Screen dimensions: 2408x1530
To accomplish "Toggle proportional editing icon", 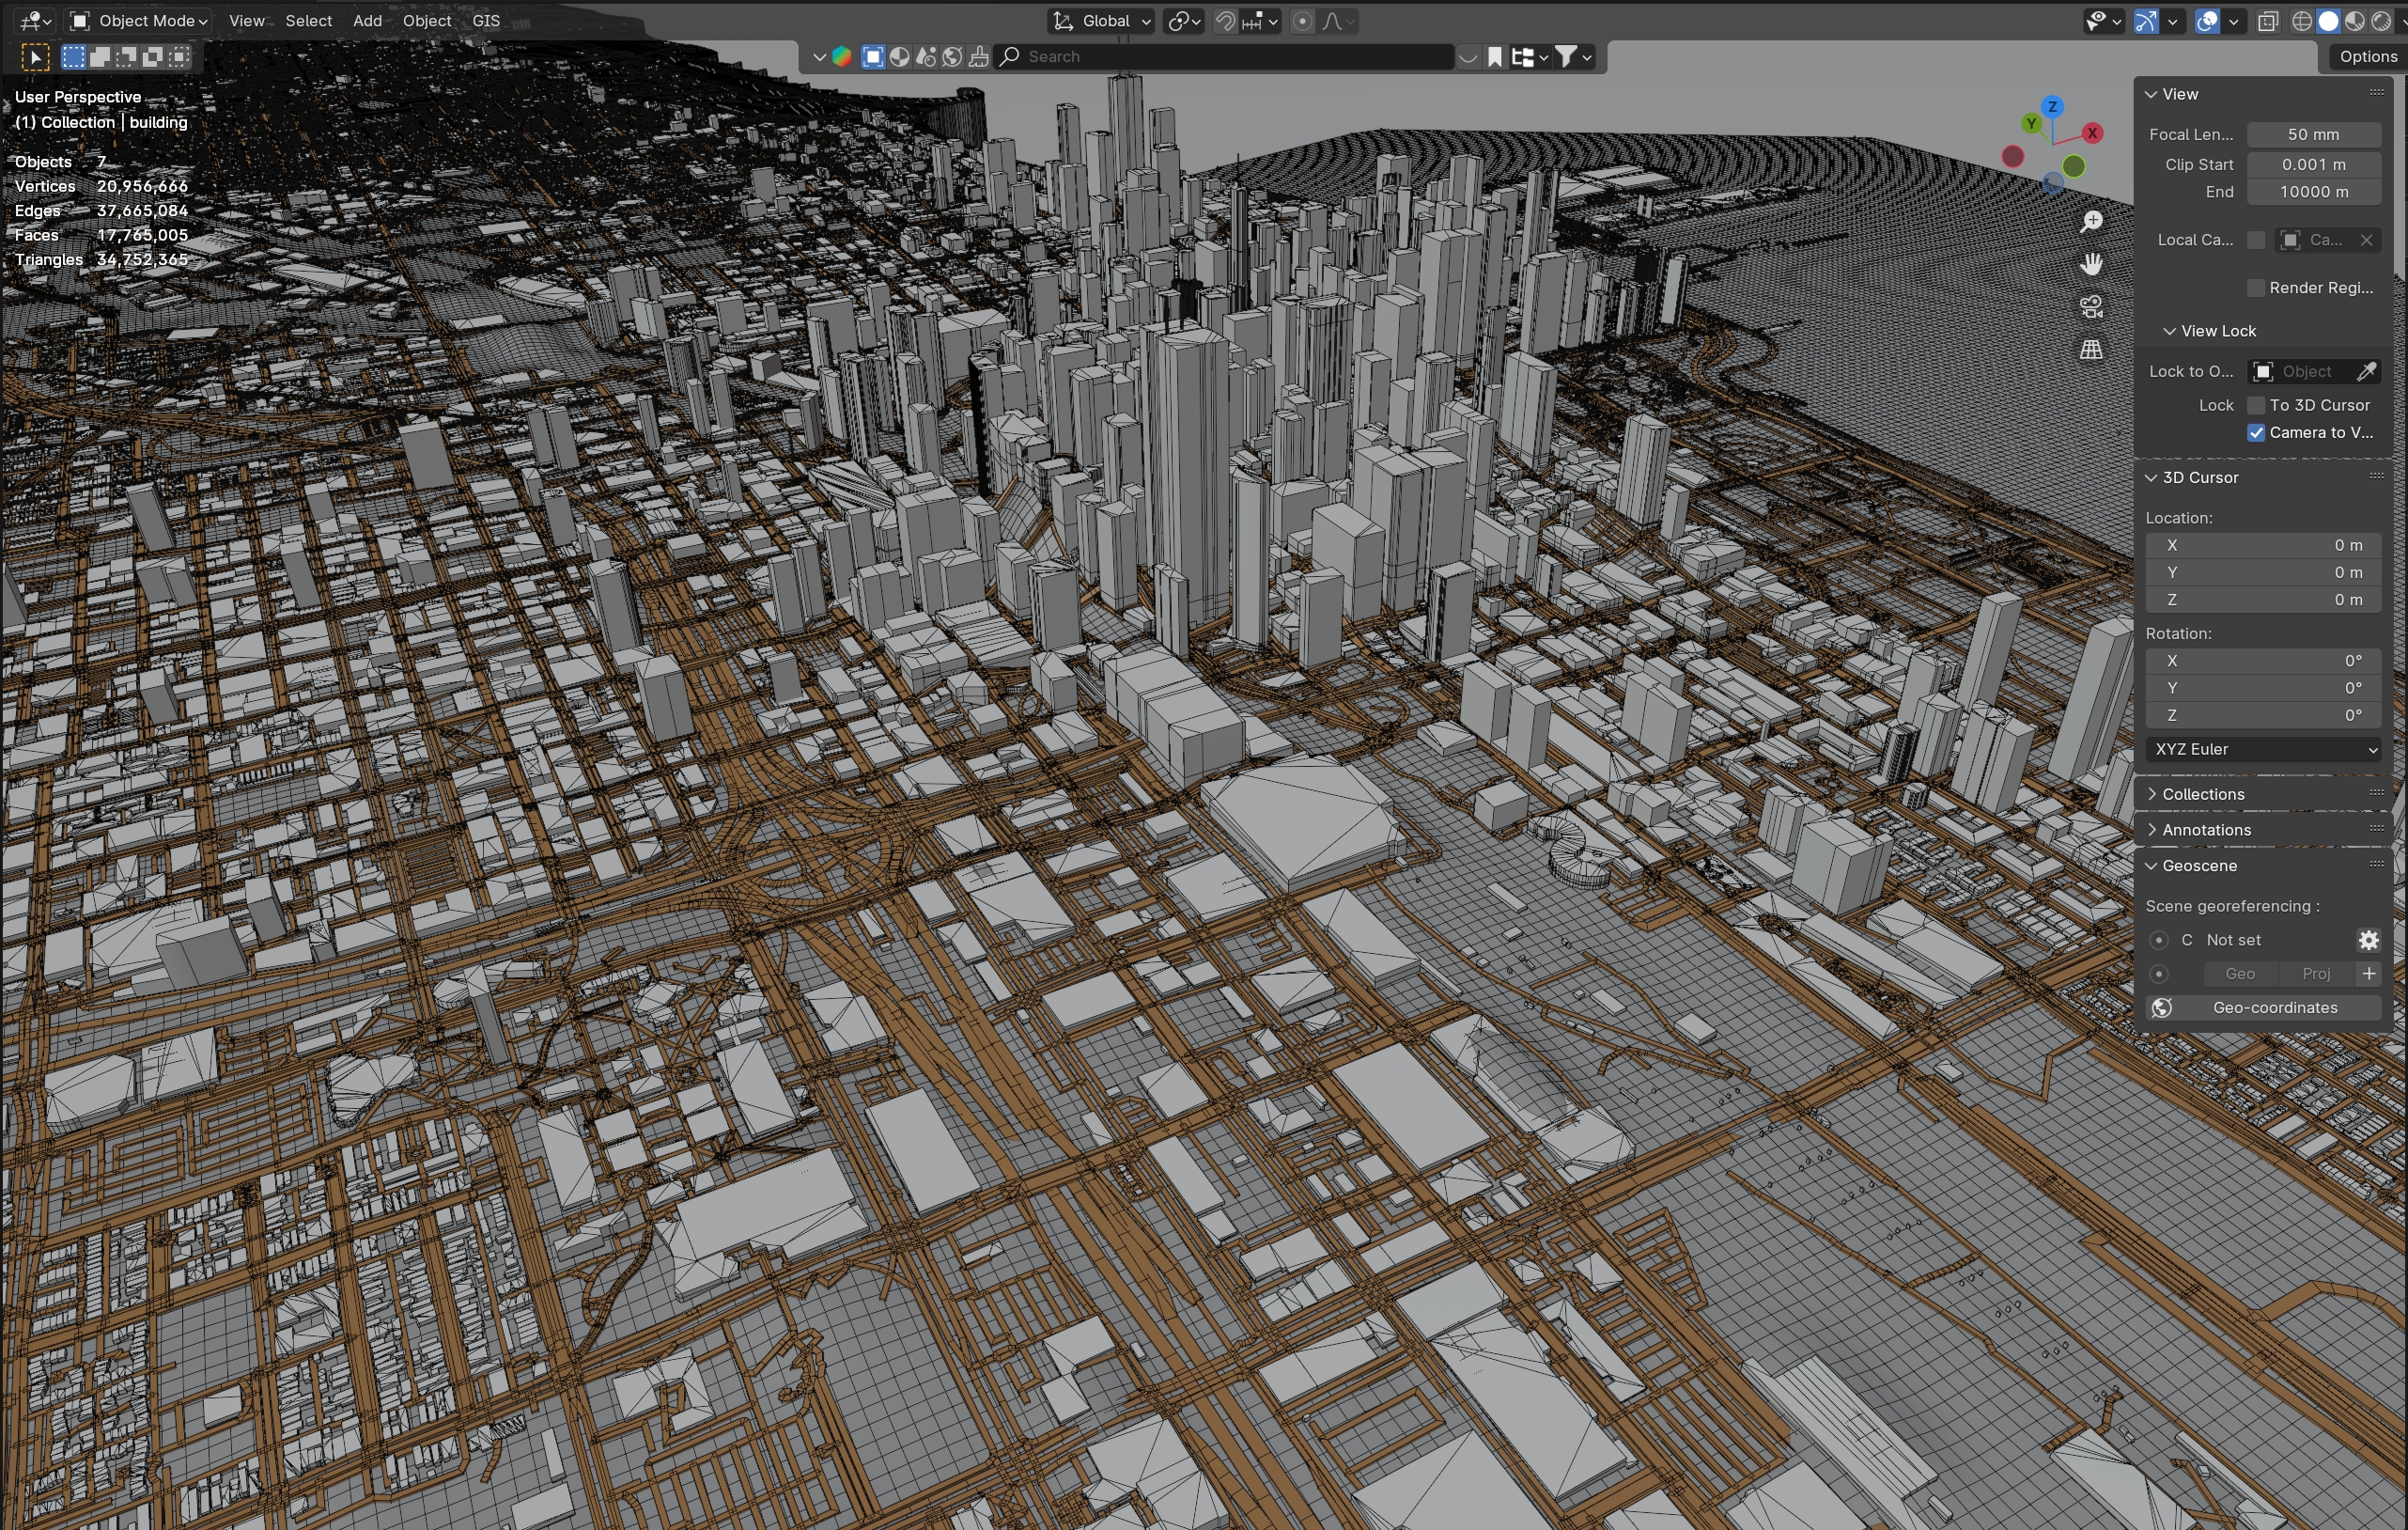I will [x=1302, y=21].
